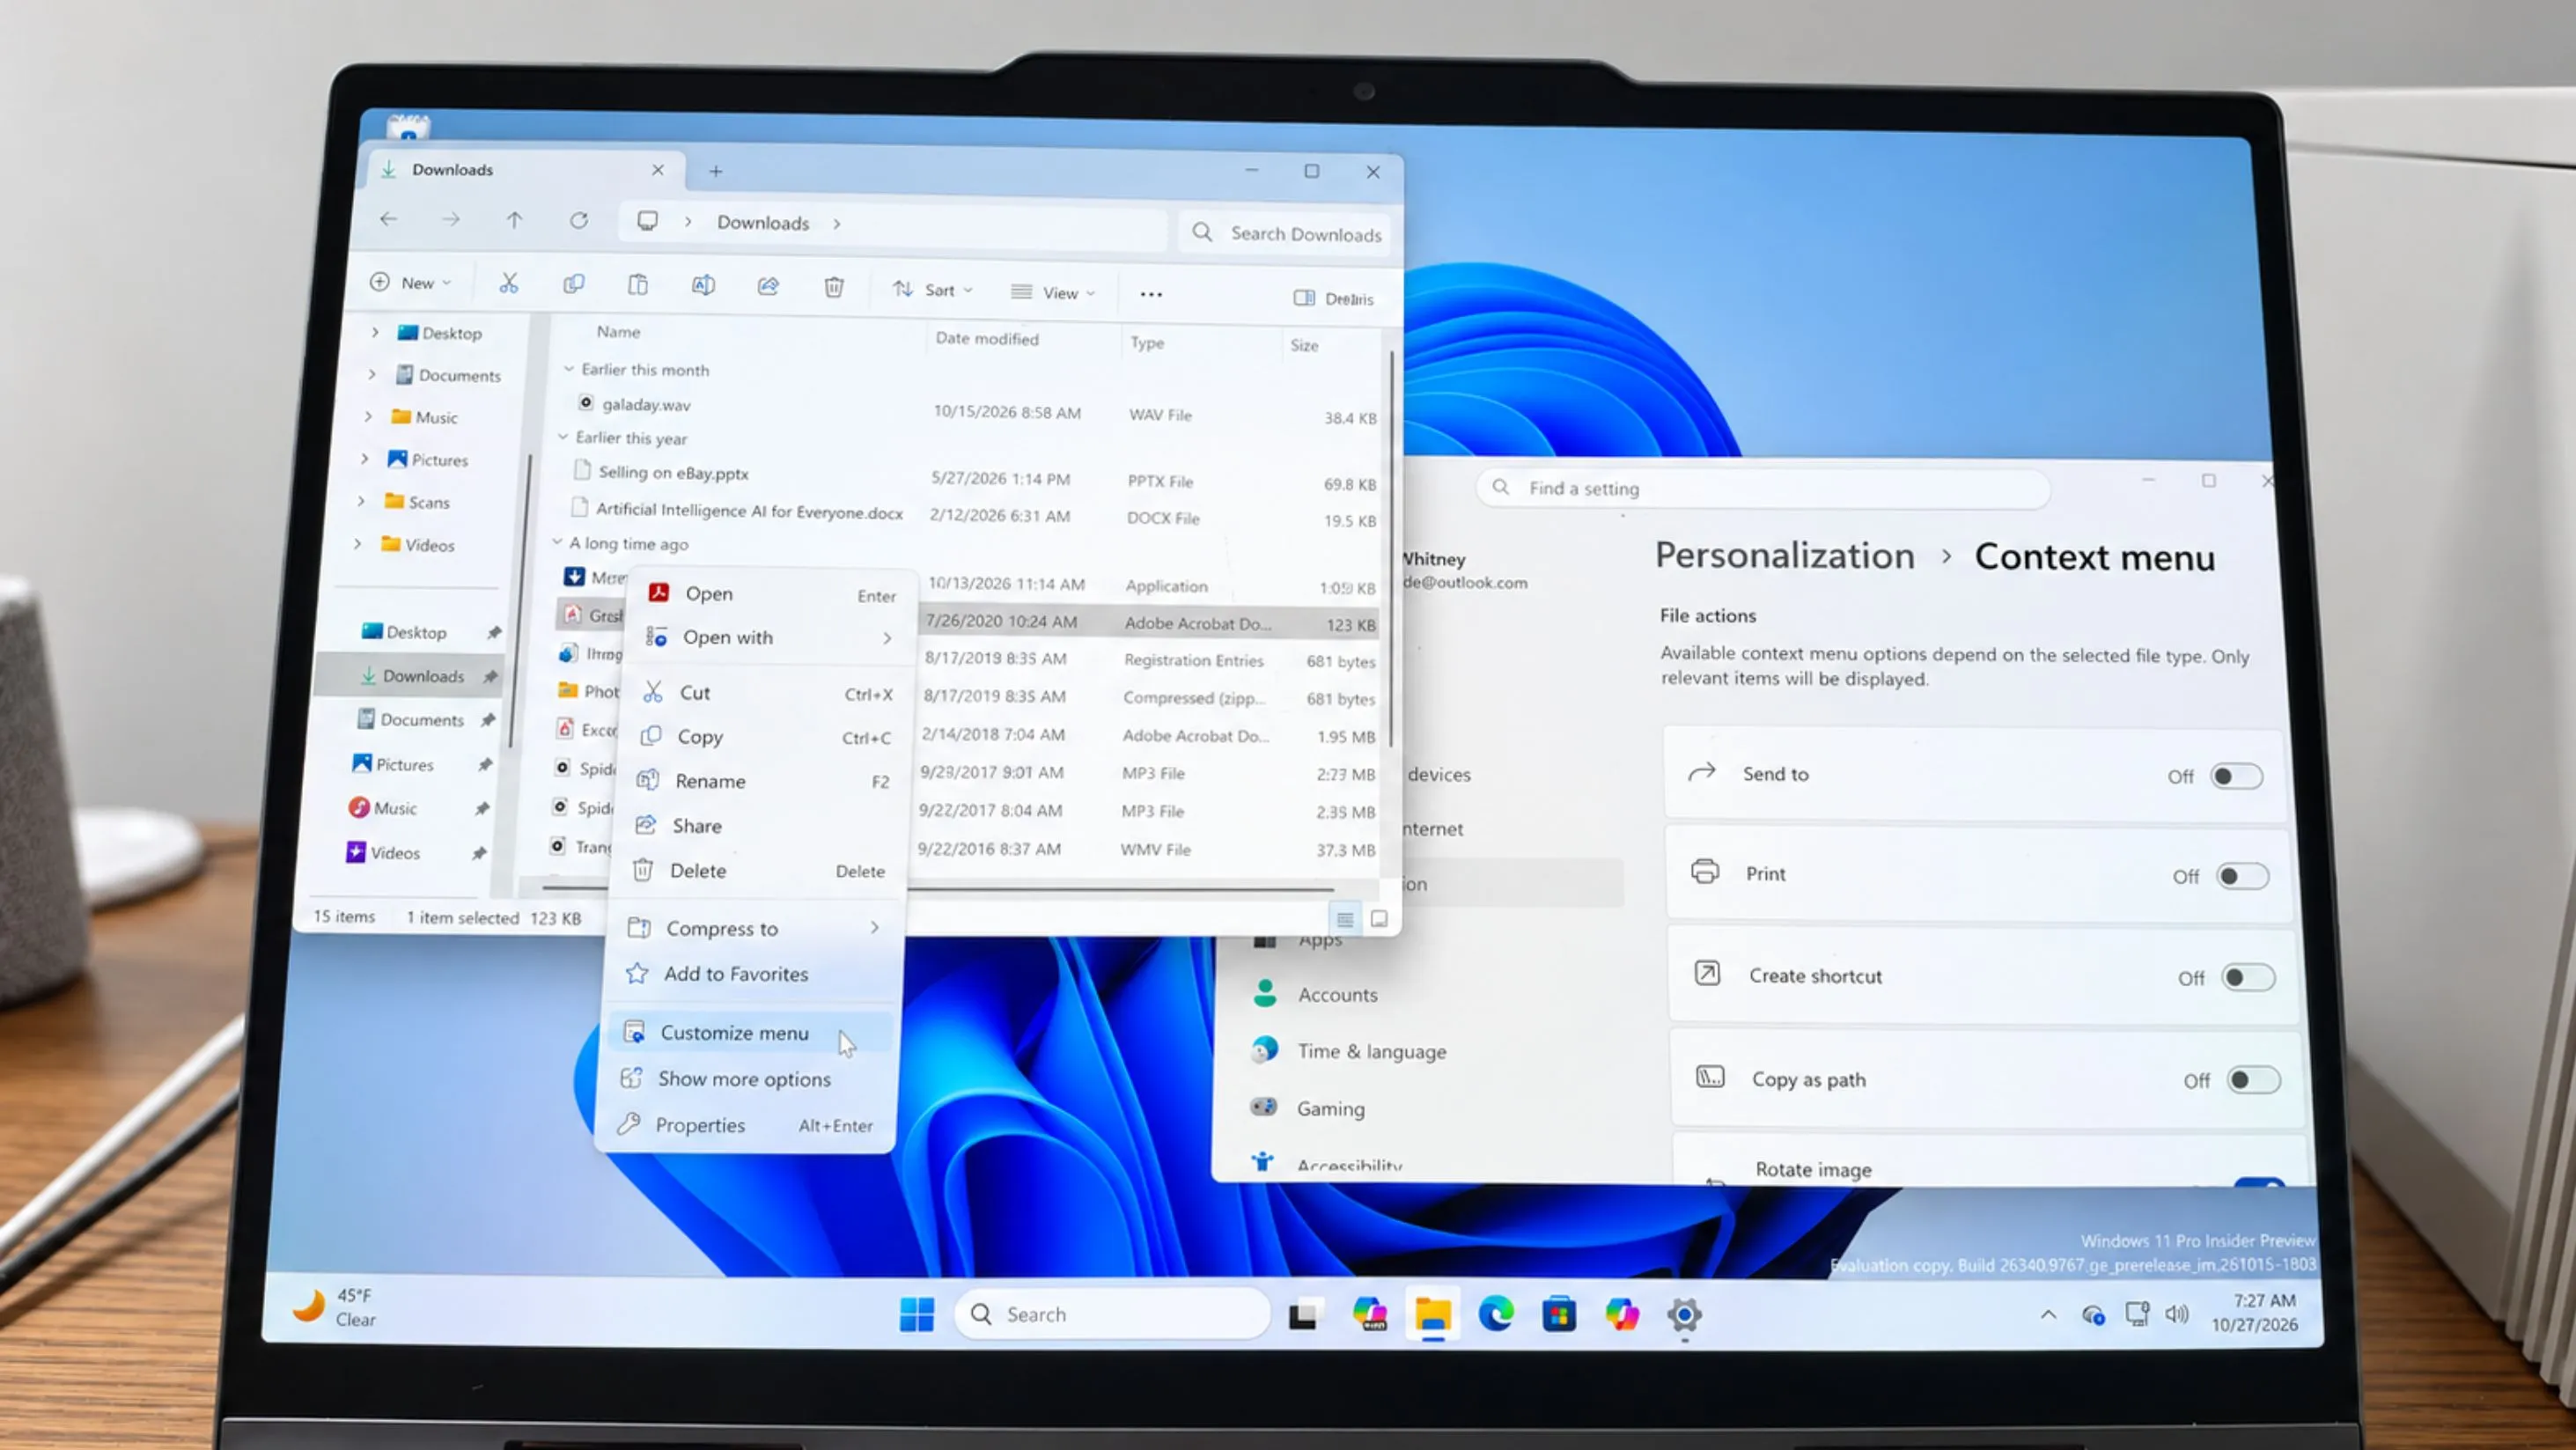Switch to thumbnails view icon in Explorer status bar
The height and width of the screenshot is (1450, 2576).
click(1379, 919)
